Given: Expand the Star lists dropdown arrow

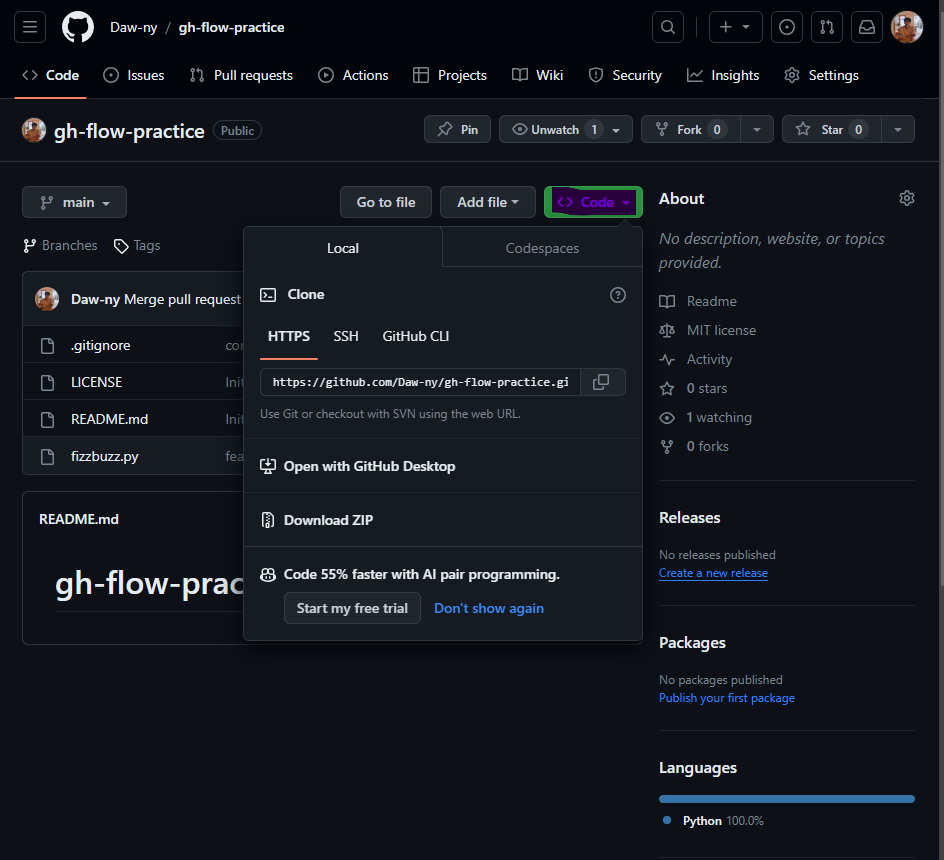Looking at the screenshot, I should [898, 129].
